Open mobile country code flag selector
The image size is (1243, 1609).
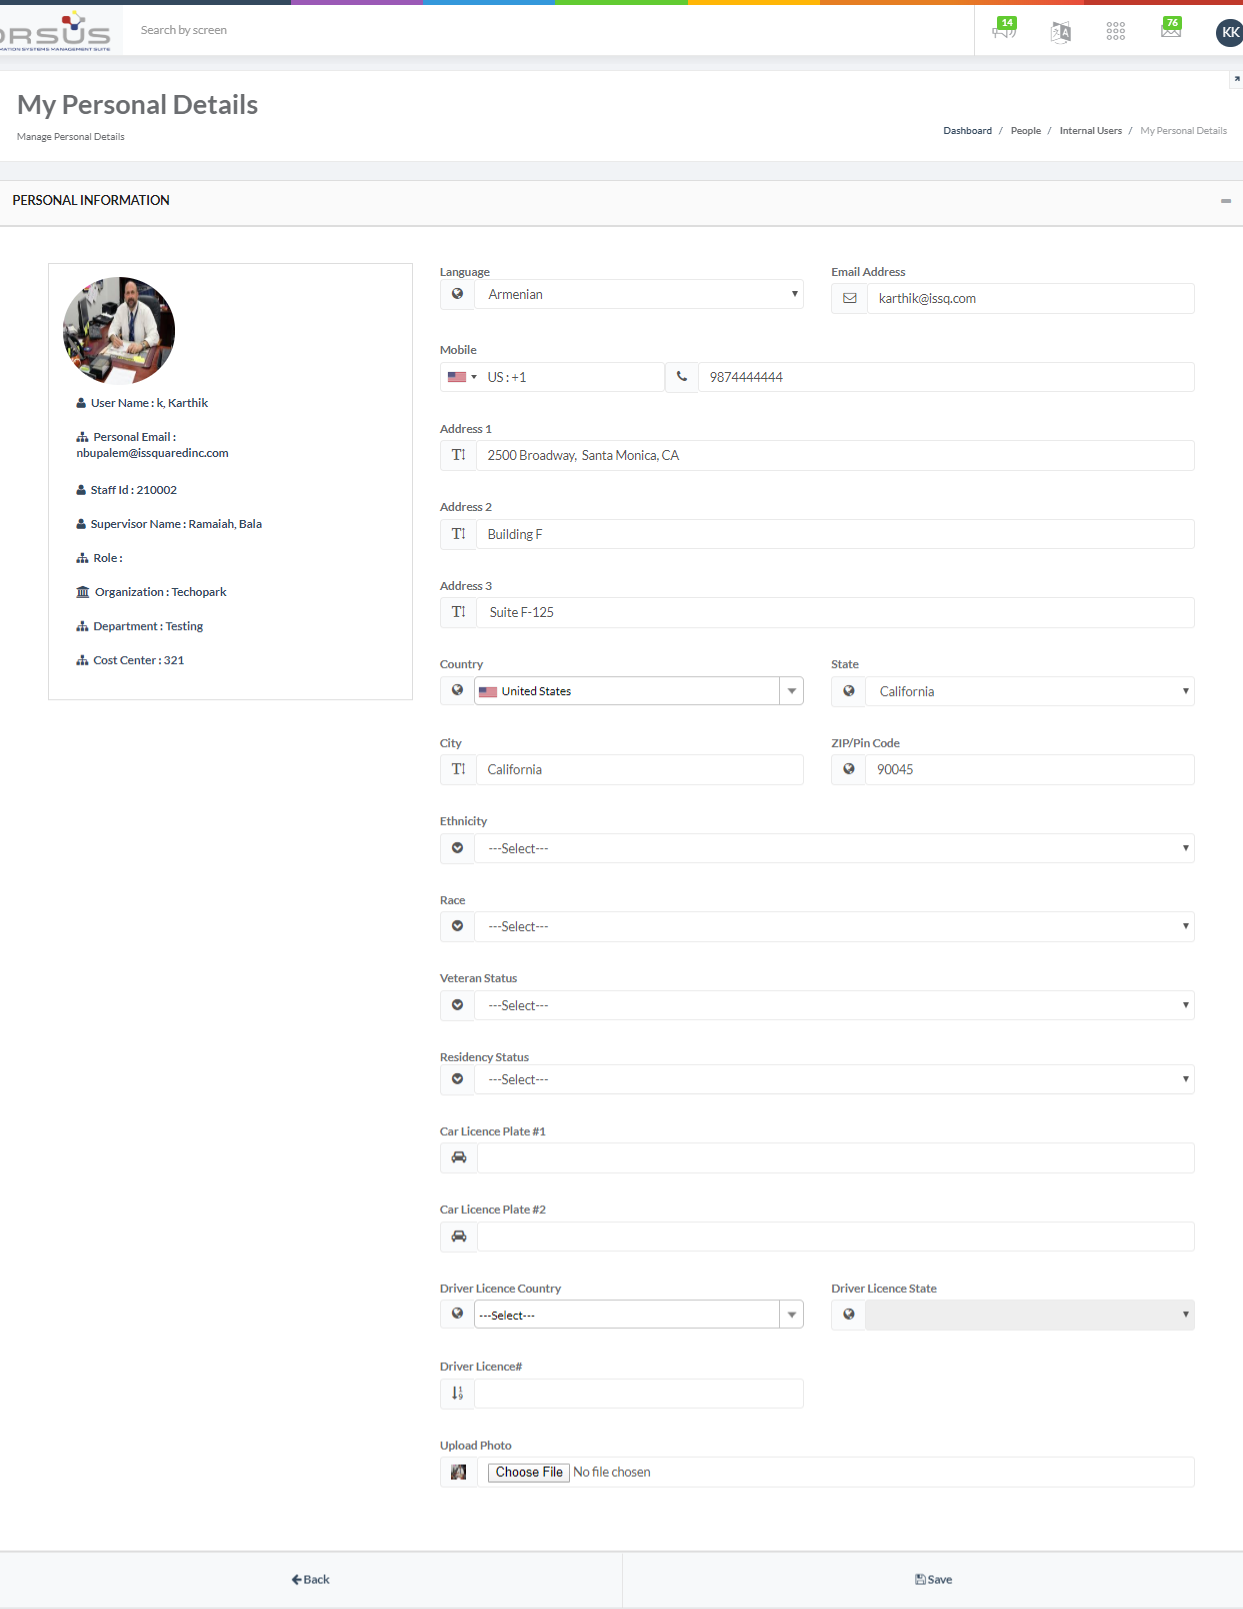[x=462, y=377]
